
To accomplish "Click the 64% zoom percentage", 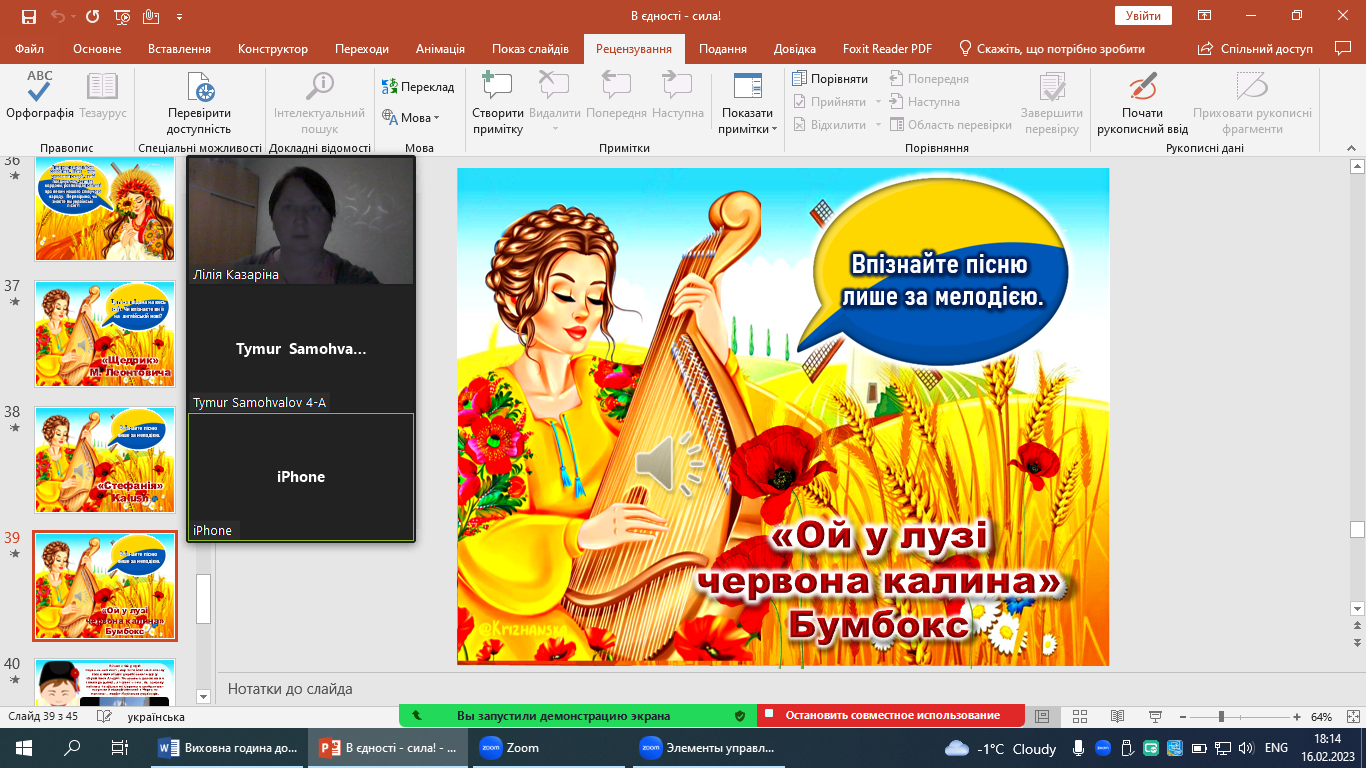I will [1321, 717].
